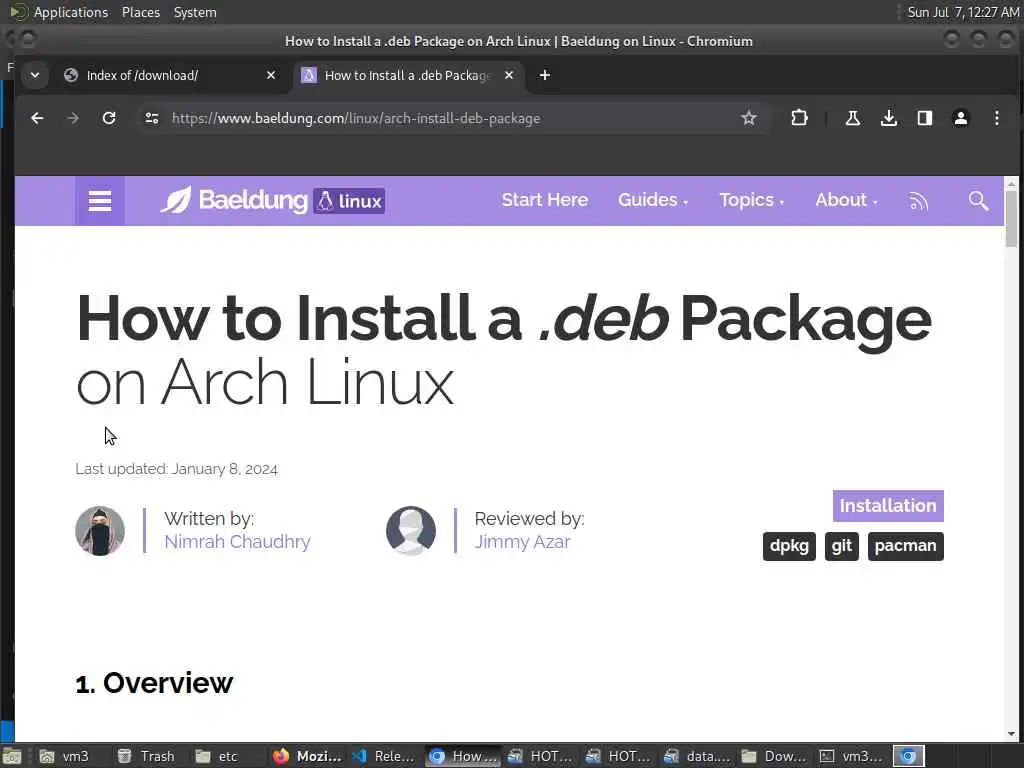
Task: Open reviewer Jimmy Azar's profile
Action: coord(522,541)
